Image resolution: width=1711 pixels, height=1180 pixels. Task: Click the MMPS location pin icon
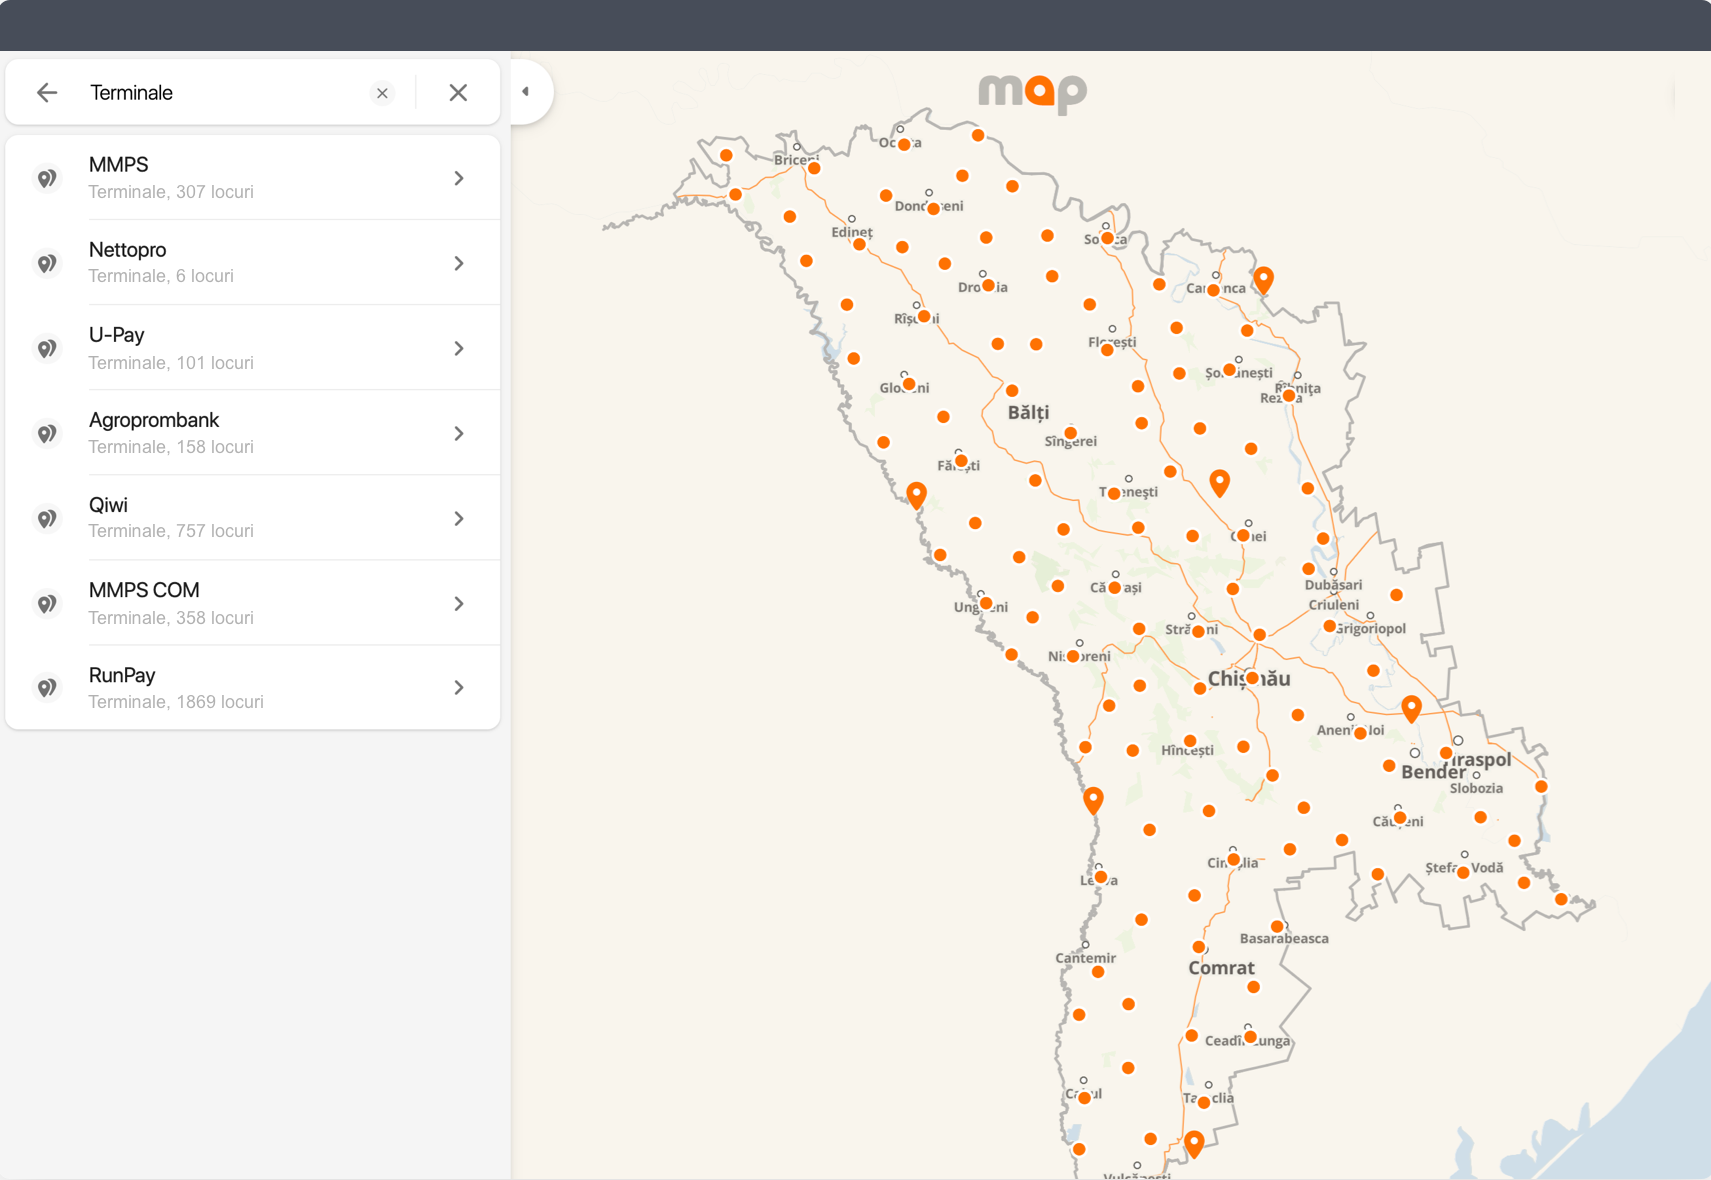(x=47, y=179)
